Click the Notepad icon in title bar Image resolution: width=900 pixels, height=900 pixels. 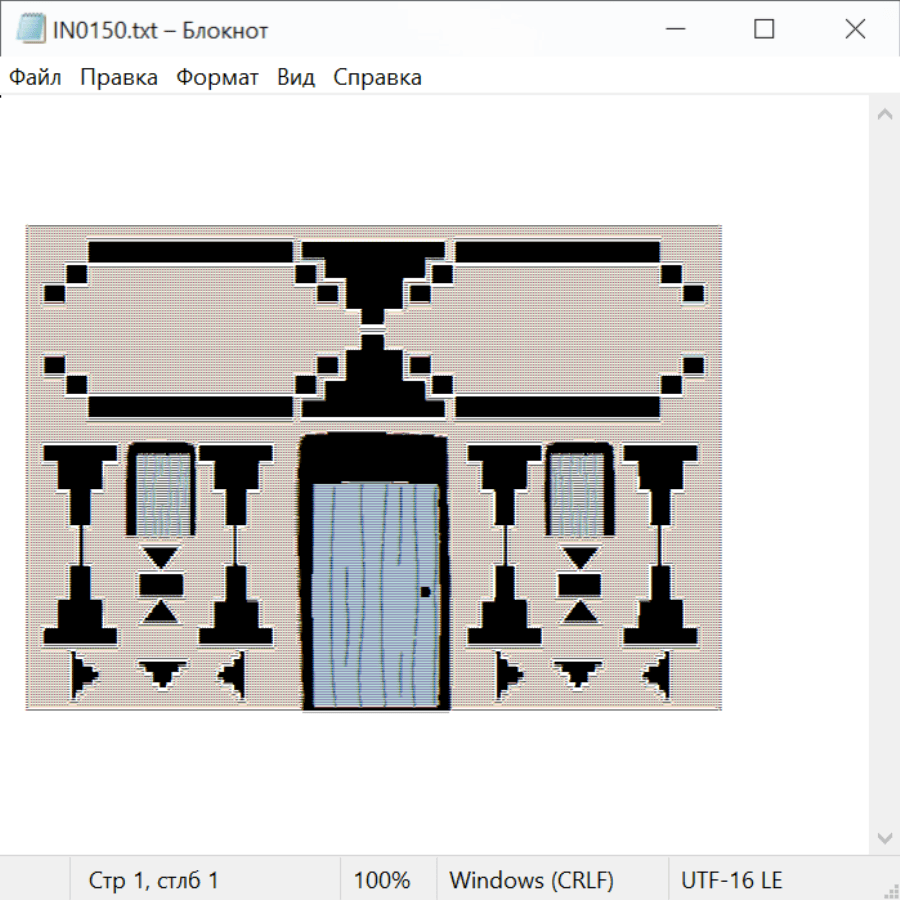(31, 30)
